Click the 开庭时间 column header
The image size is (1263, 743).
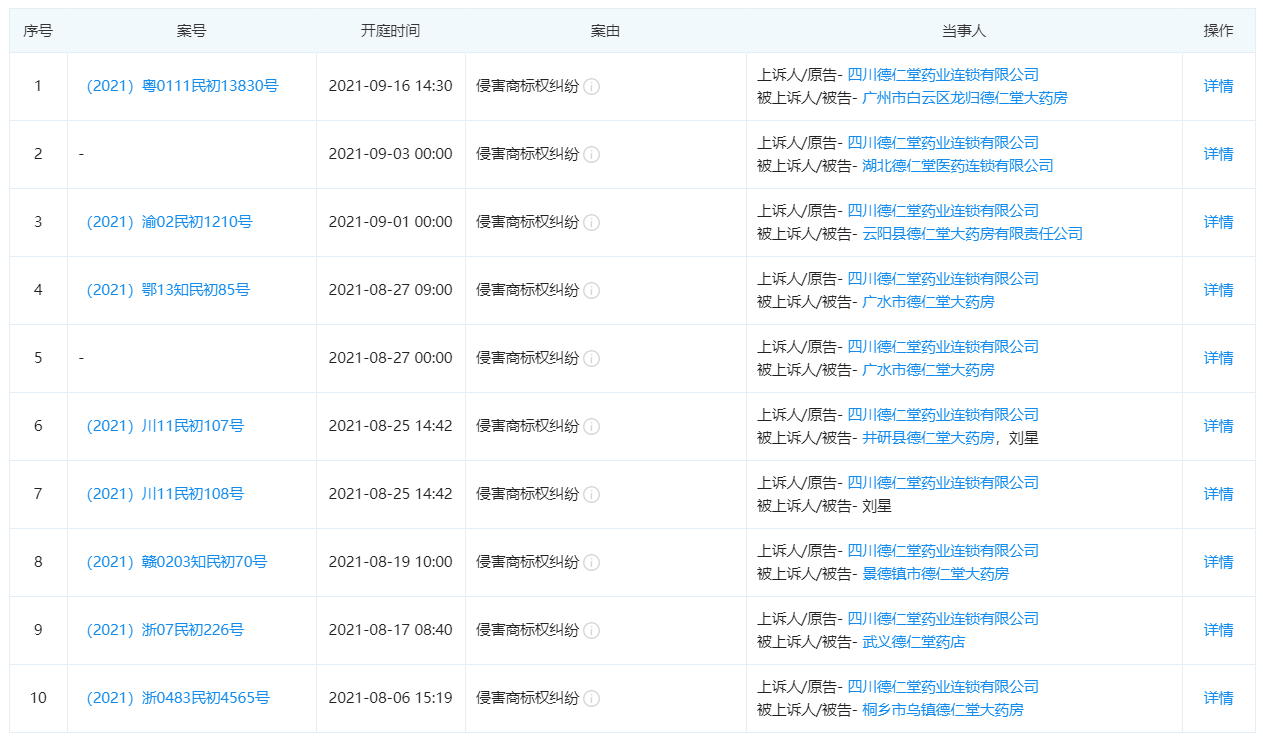click(x=391, y=31)
